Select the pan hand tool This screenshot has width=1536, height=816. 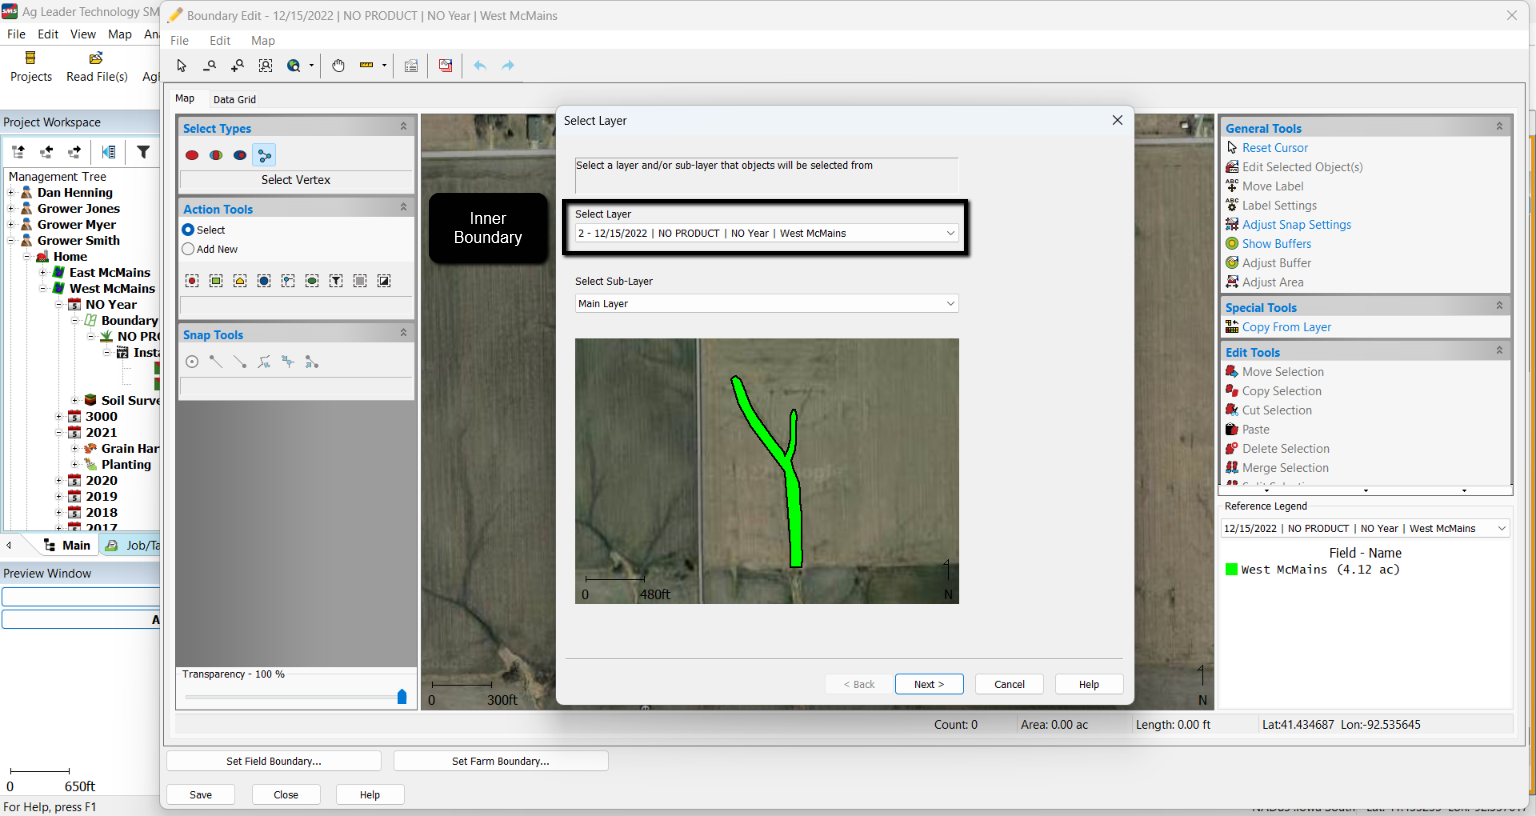pyautogui.click(x=338, y=66)
